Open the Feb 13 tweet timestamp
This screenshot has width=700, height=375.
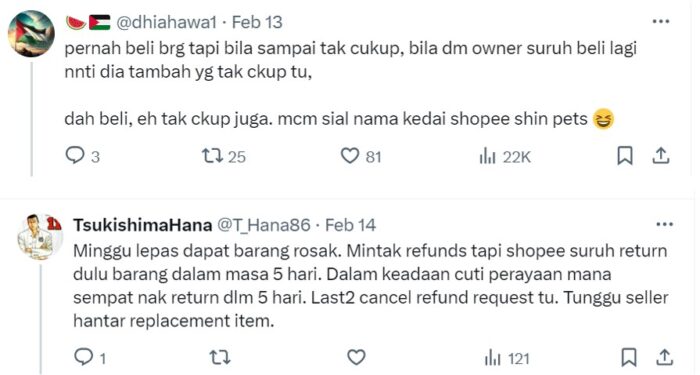pyautogui.click(x=257, y=22)
